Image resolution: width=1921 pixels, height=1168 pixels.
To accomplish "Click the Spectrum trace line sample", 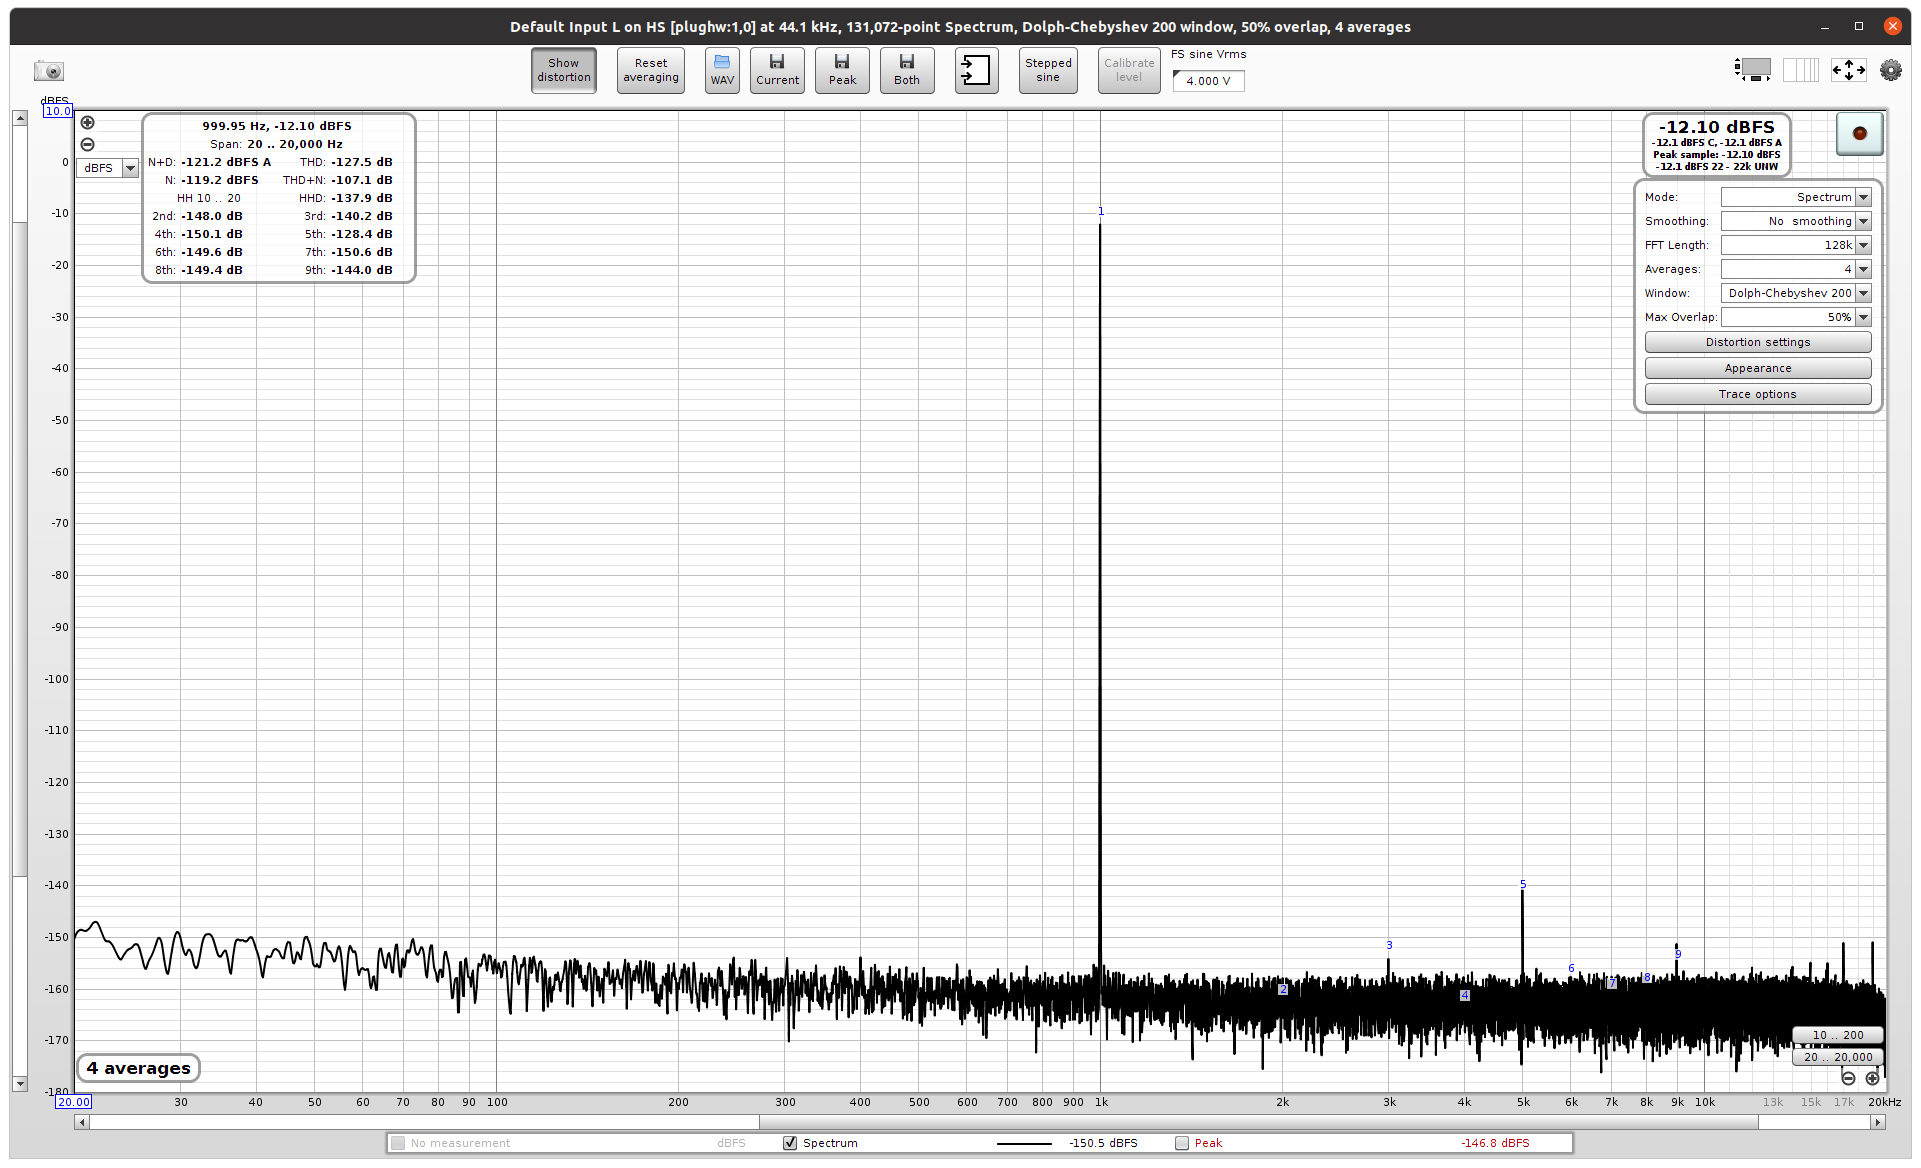I will click(1024, 1143).
